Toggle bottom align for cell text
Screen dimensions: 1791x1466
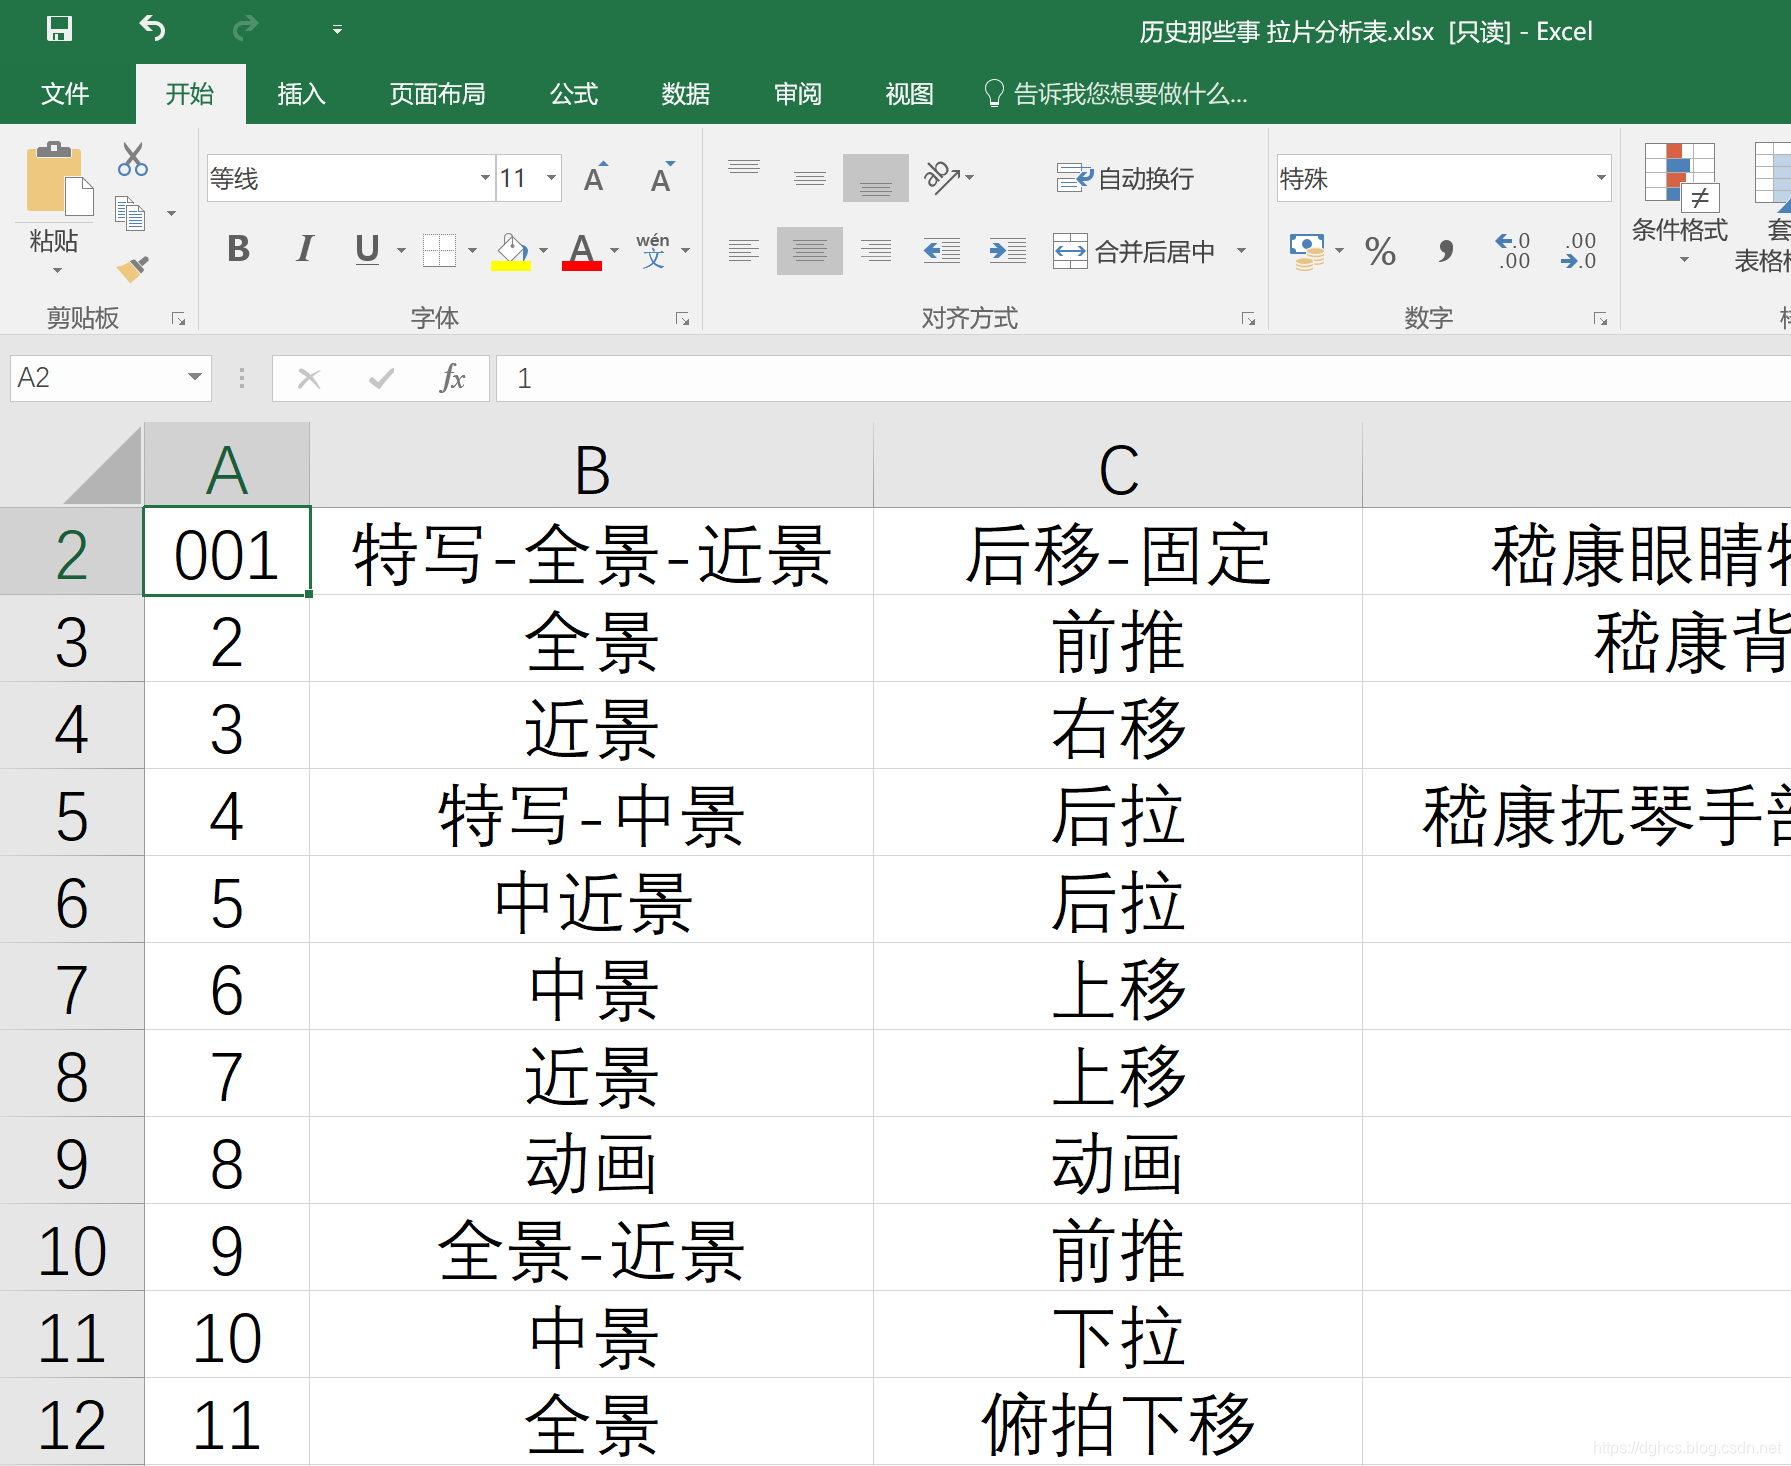click(x=875, y=179)
